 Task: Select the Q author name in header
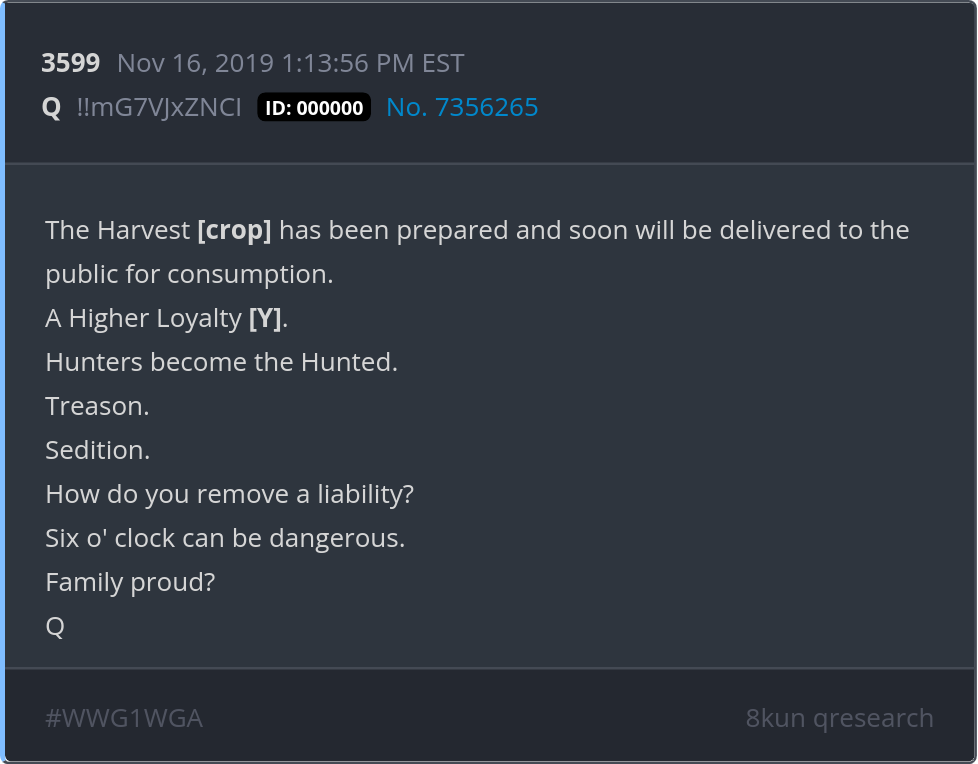pos(51,107)
